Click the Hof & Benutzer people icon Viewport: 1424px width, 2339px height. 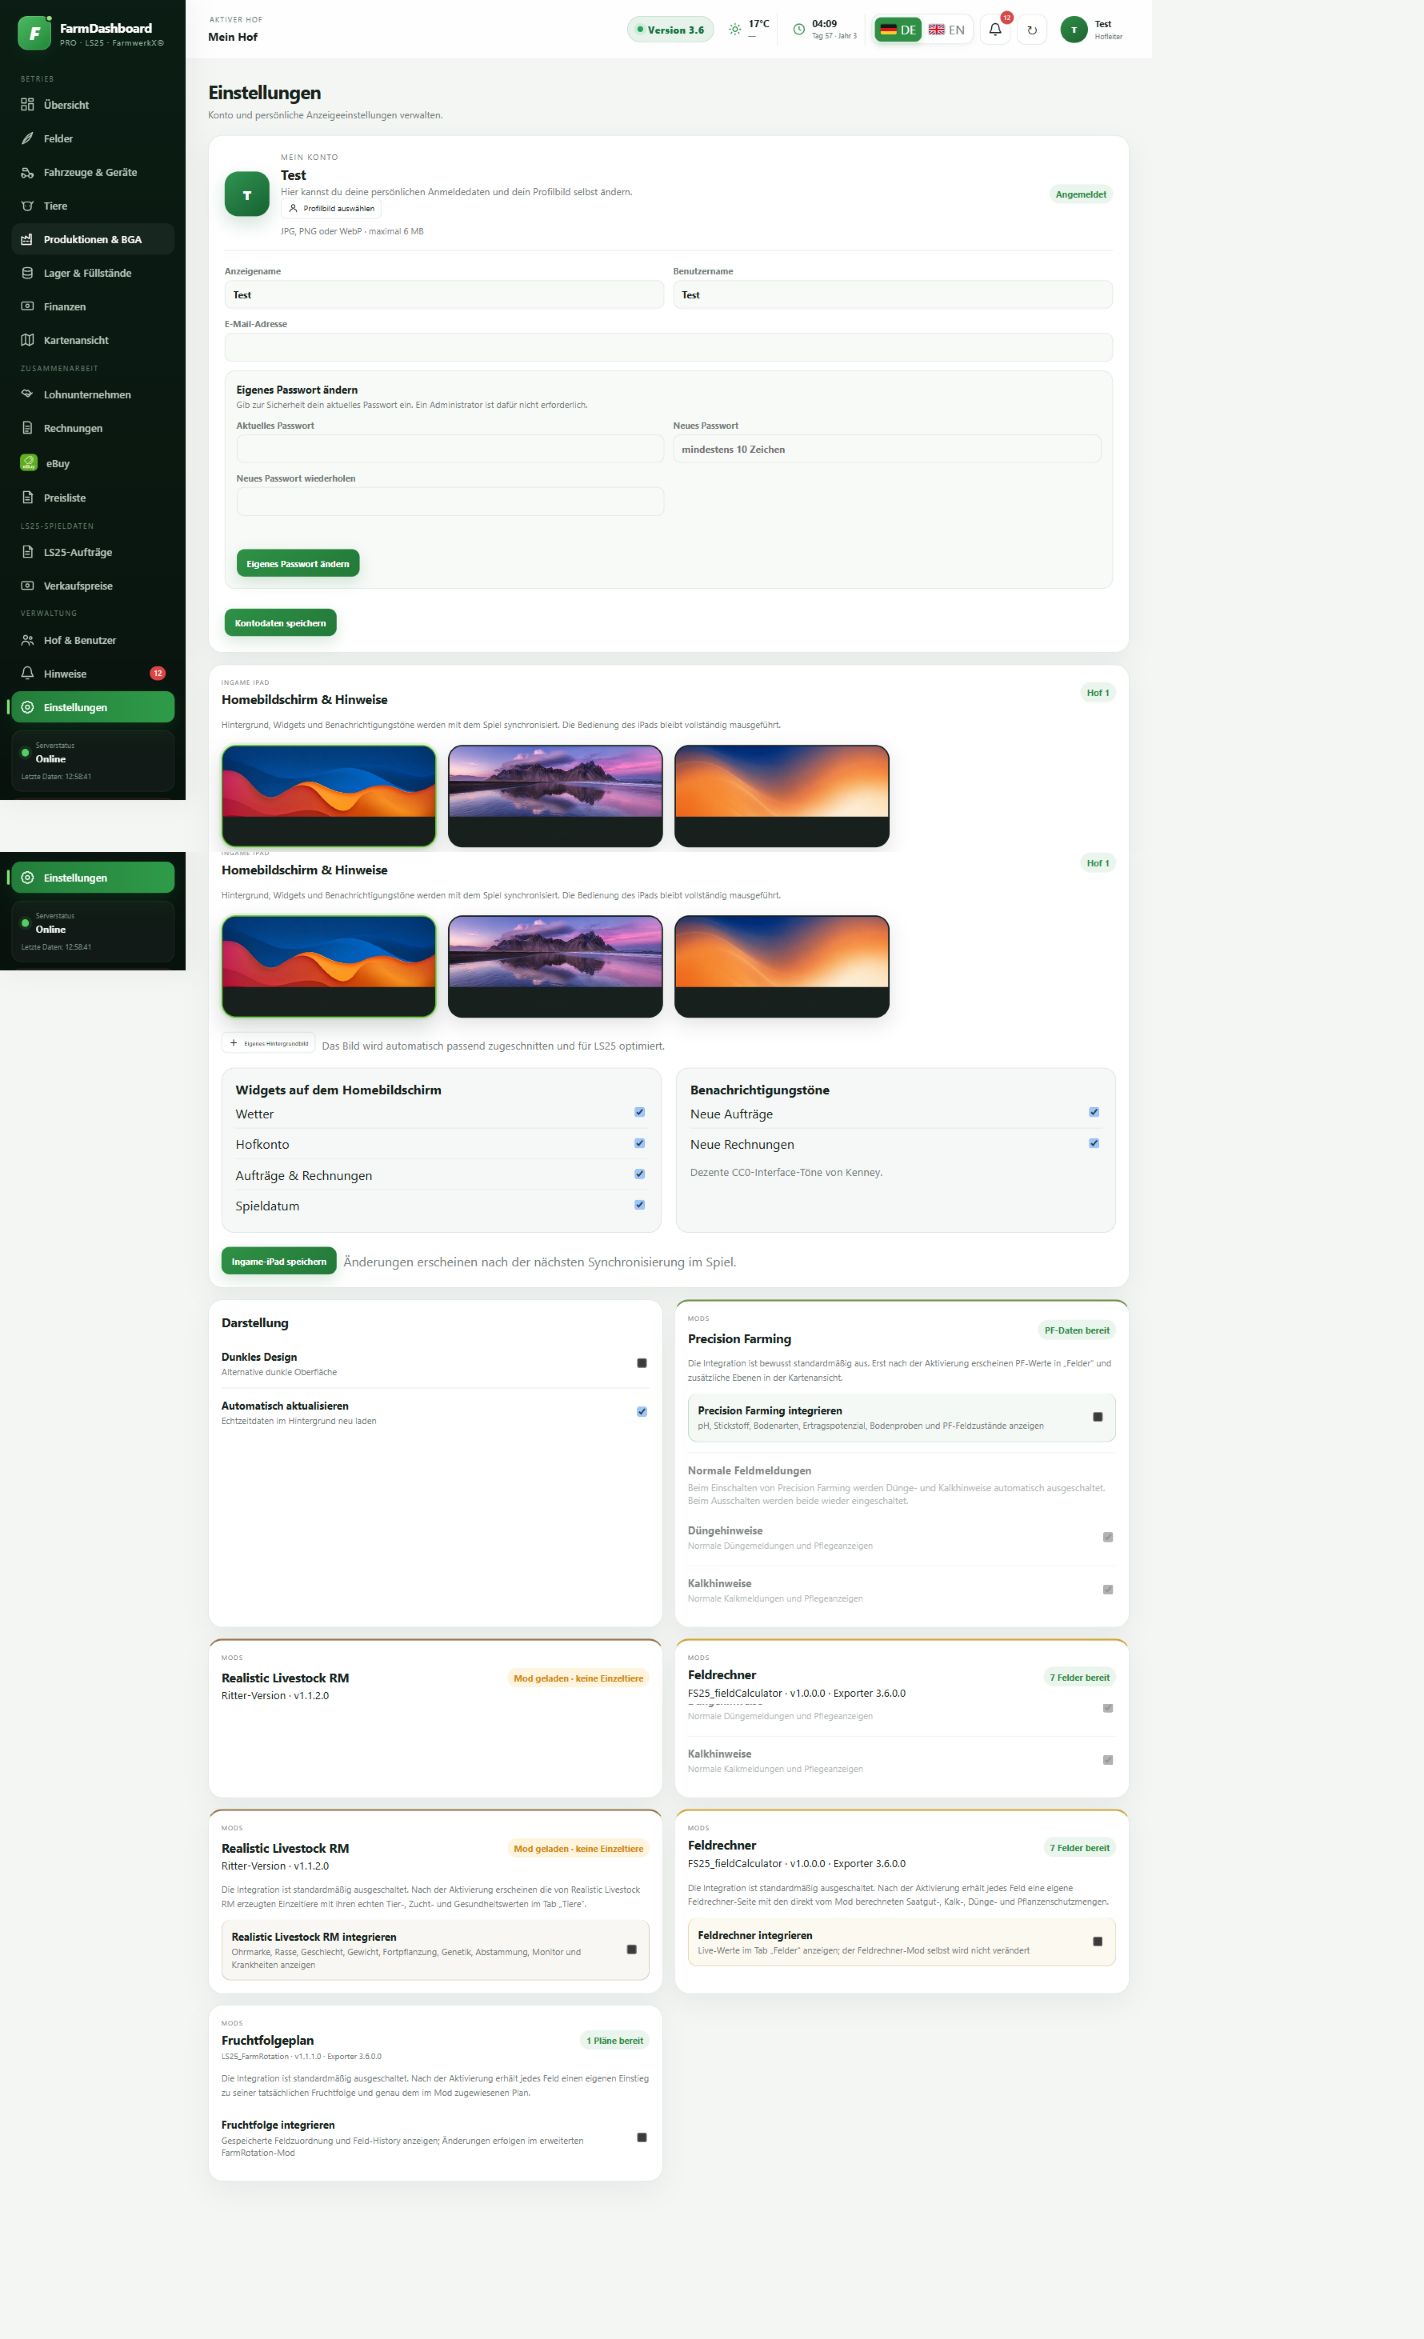(28, 640)
